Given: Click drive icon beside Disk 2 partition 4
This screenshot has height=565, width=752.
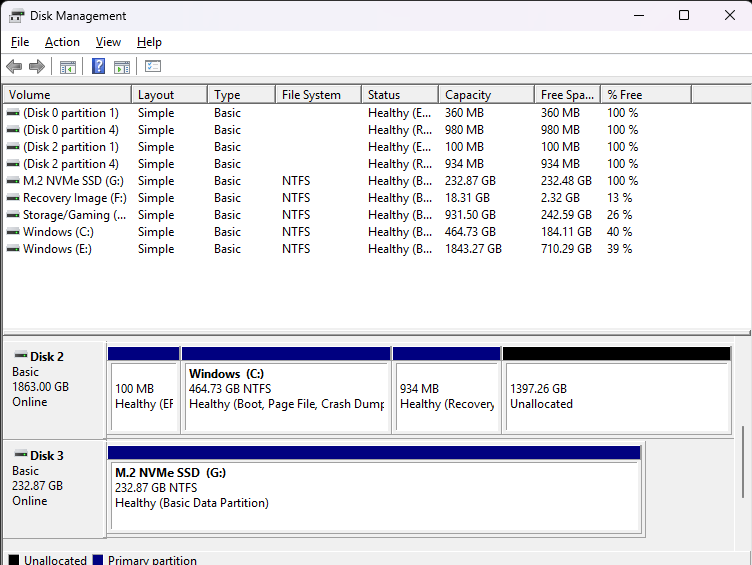Looking at the screenshot, I should click(13, 164).
